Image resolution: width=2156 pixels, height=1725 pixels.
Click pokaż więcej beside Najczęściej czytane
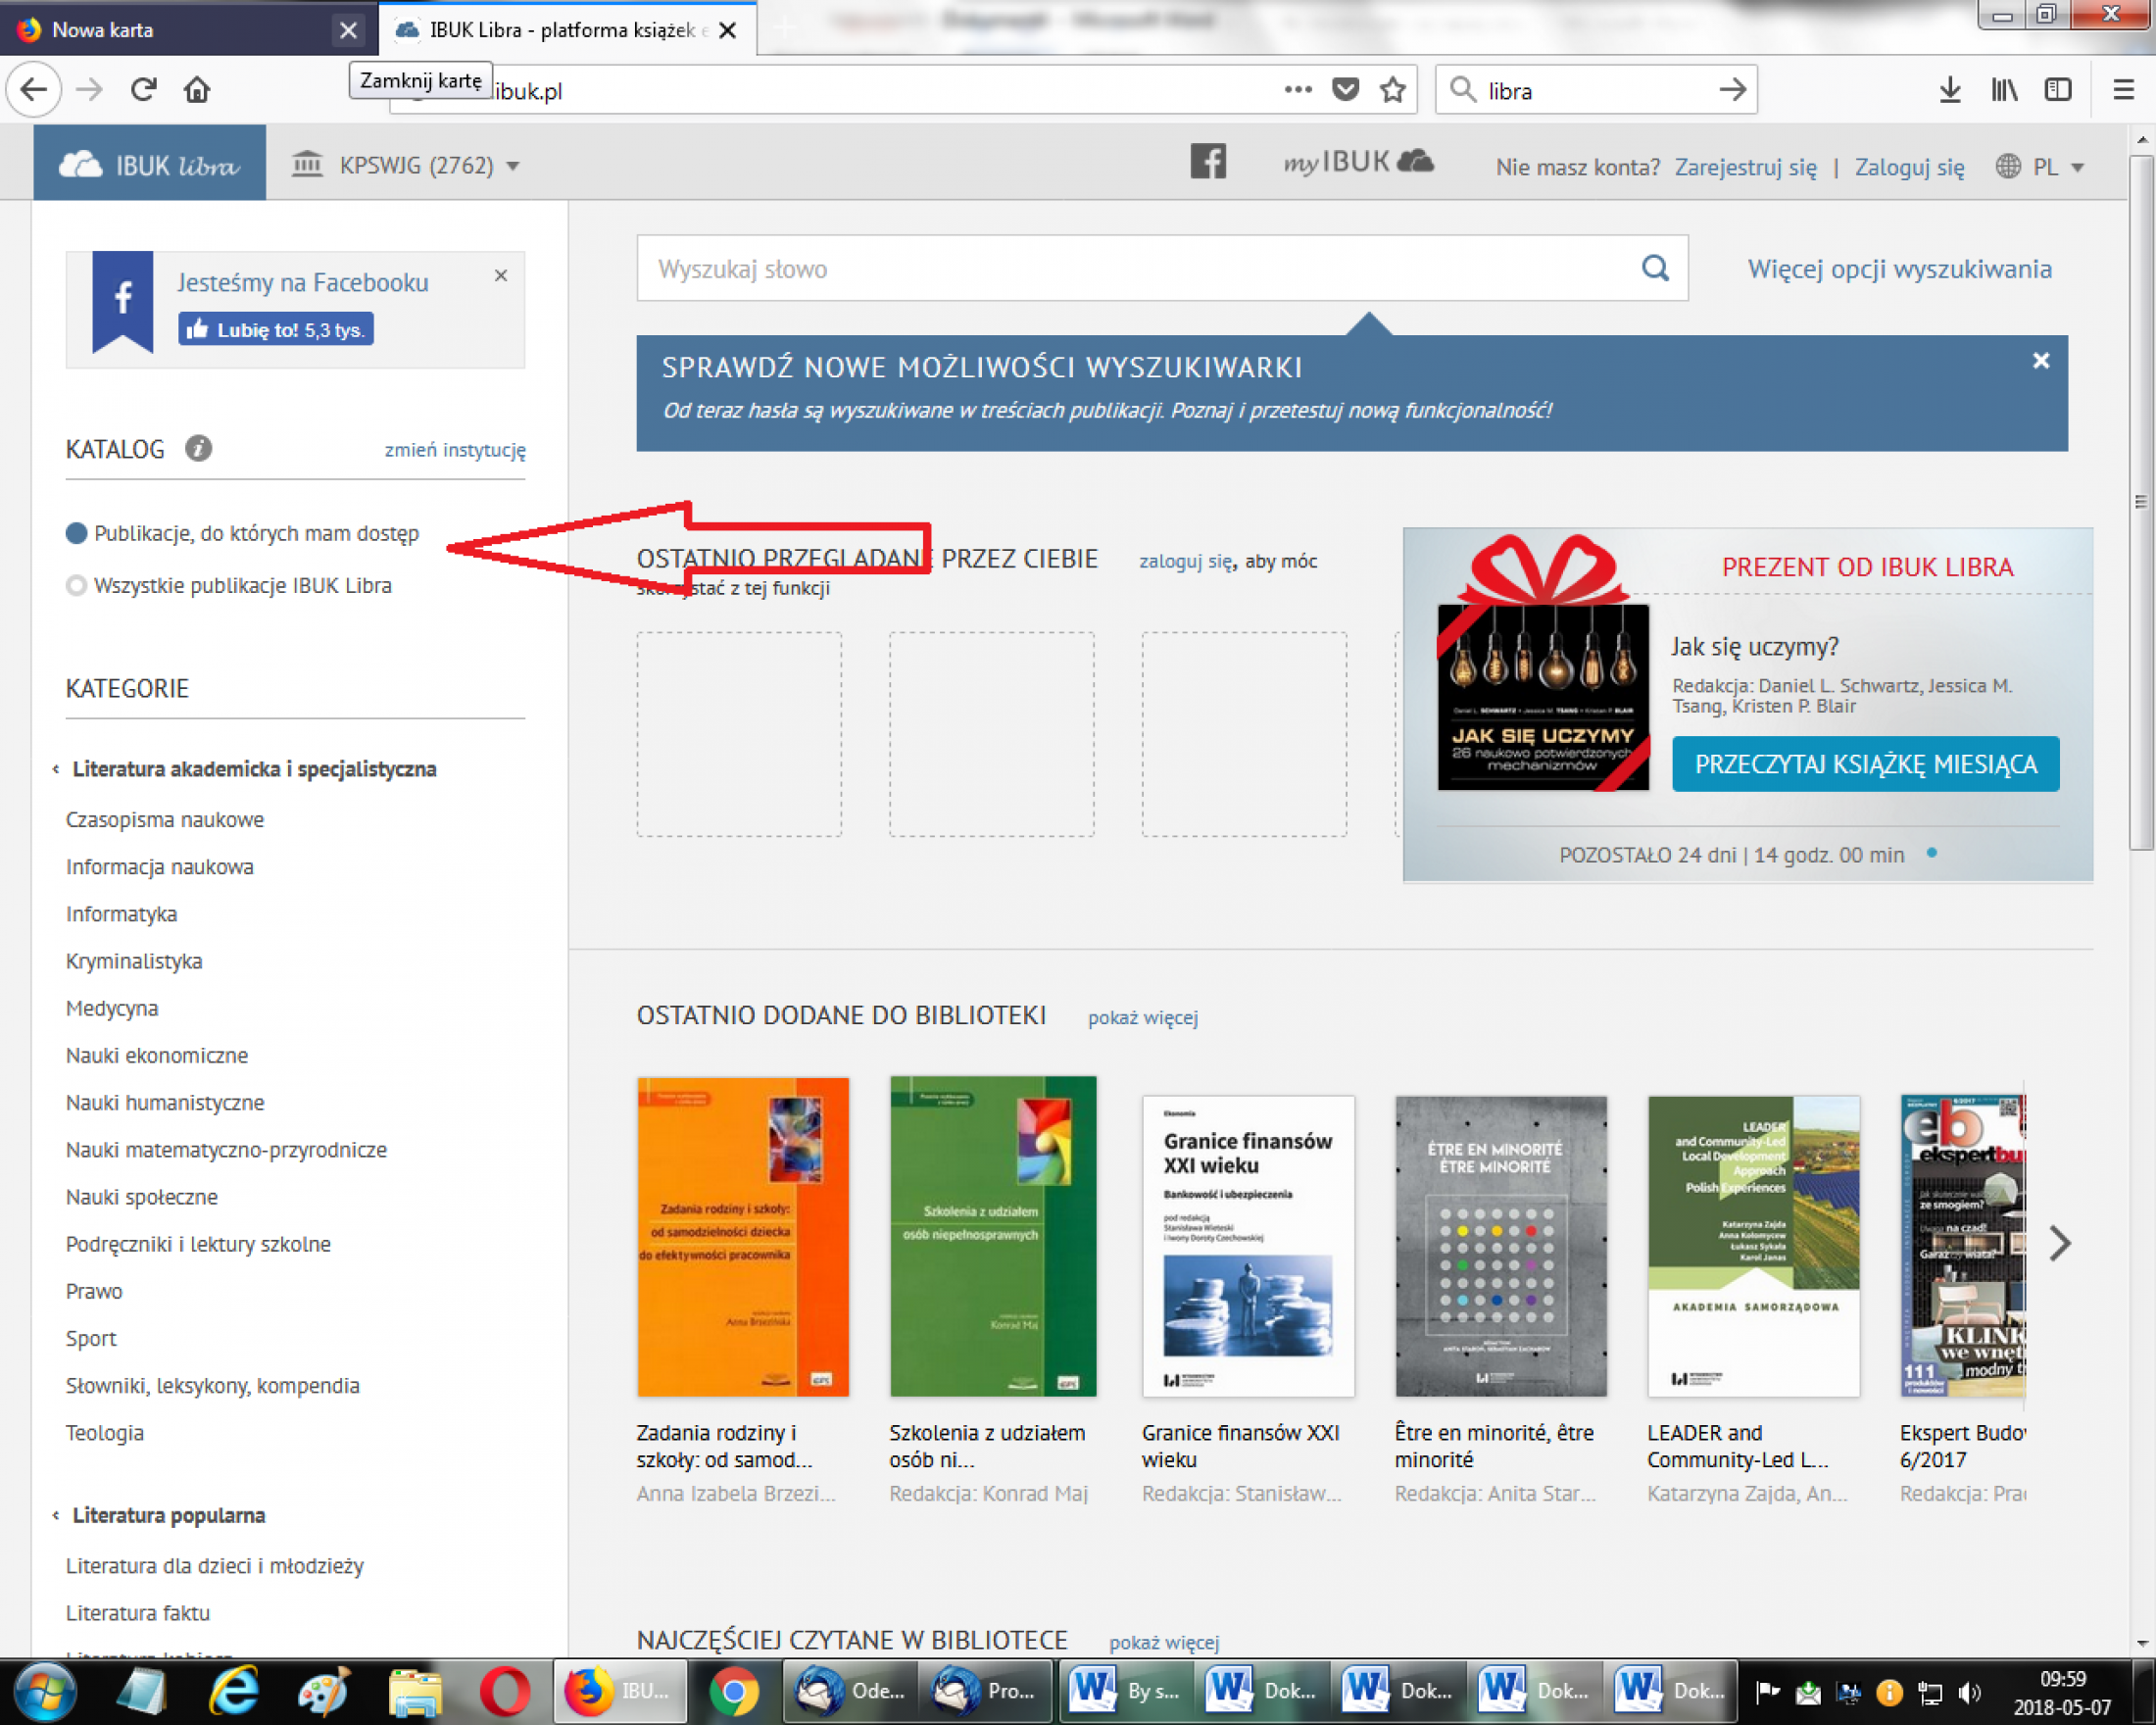[1164, 1642]
